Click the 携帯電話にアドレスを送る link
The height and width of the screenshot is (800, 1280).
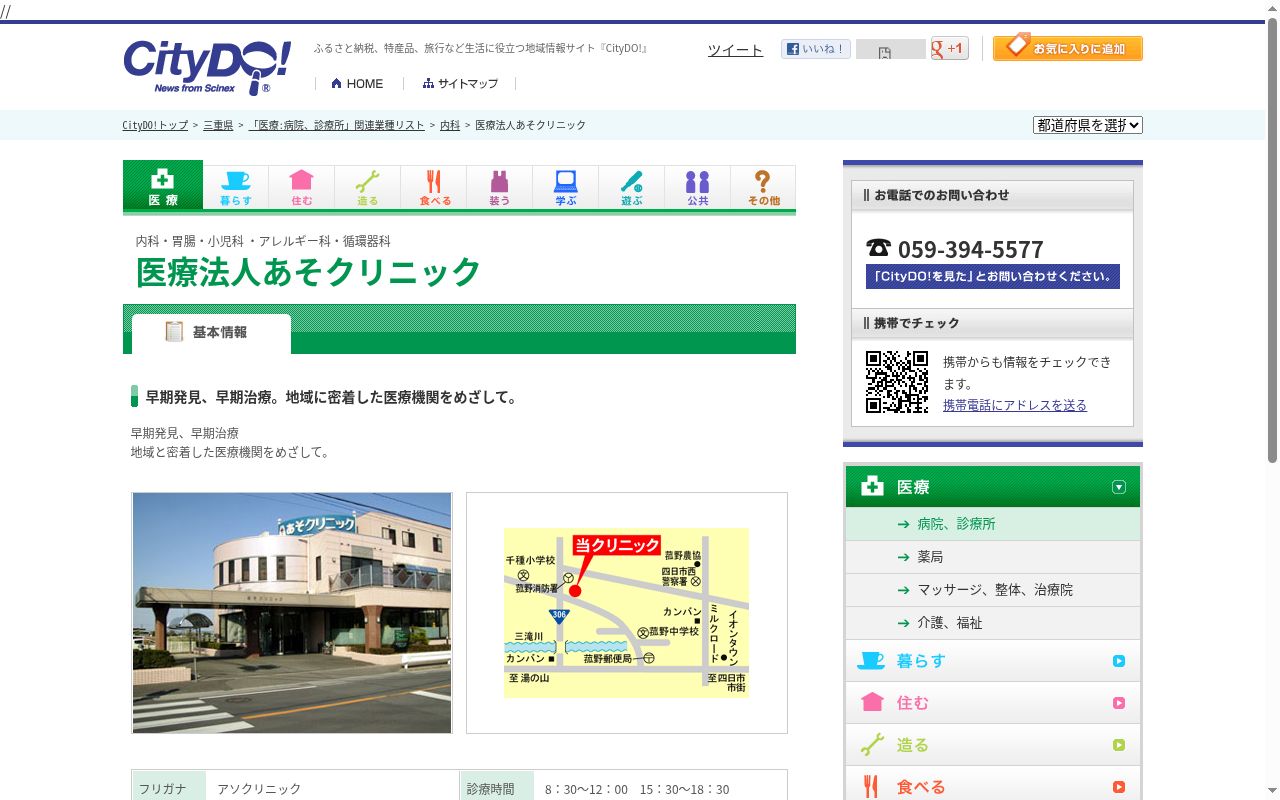coord(1015,405)
